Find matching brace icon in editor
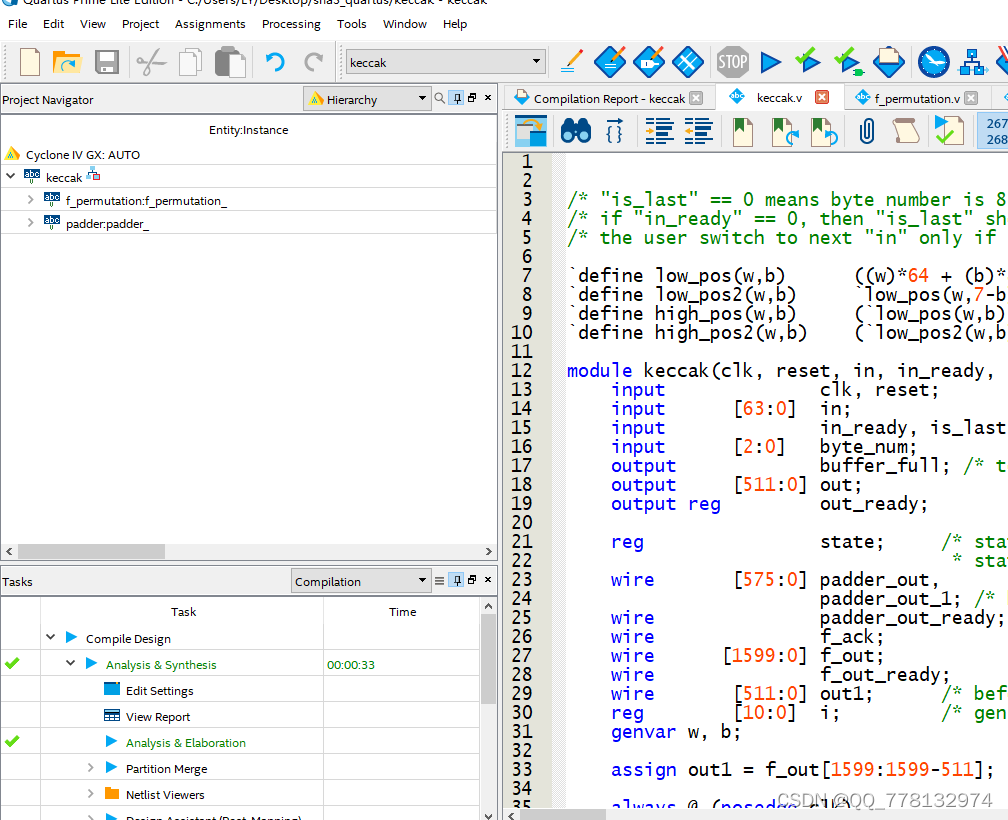Image resolution: width=1008 pixels, height=820 pixels. (x=615, y=131)
